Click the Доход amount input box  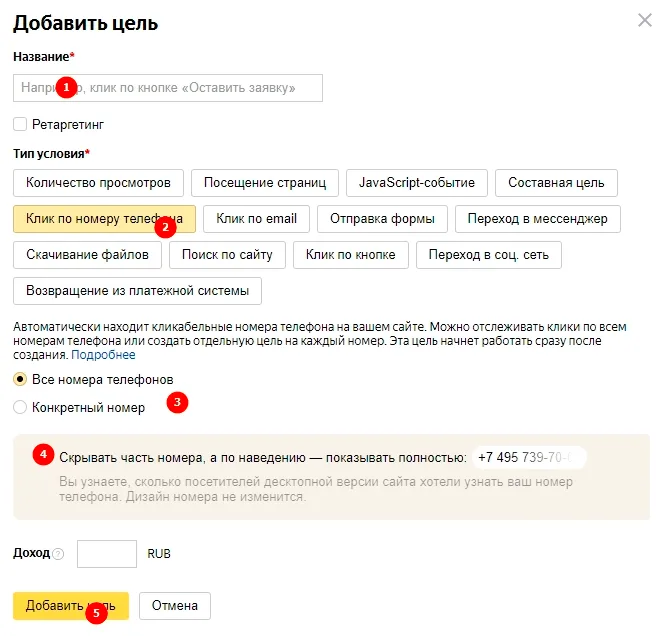coord(107,554)
